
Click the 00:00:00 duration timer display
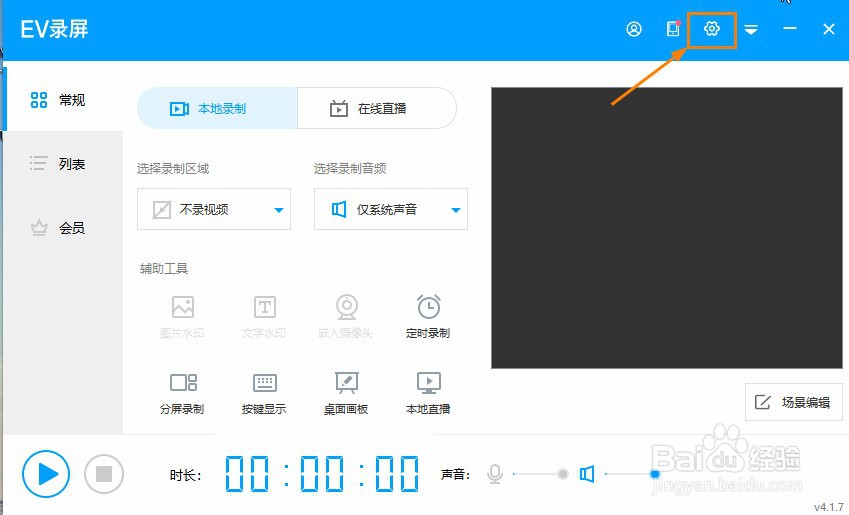[322, 474]
